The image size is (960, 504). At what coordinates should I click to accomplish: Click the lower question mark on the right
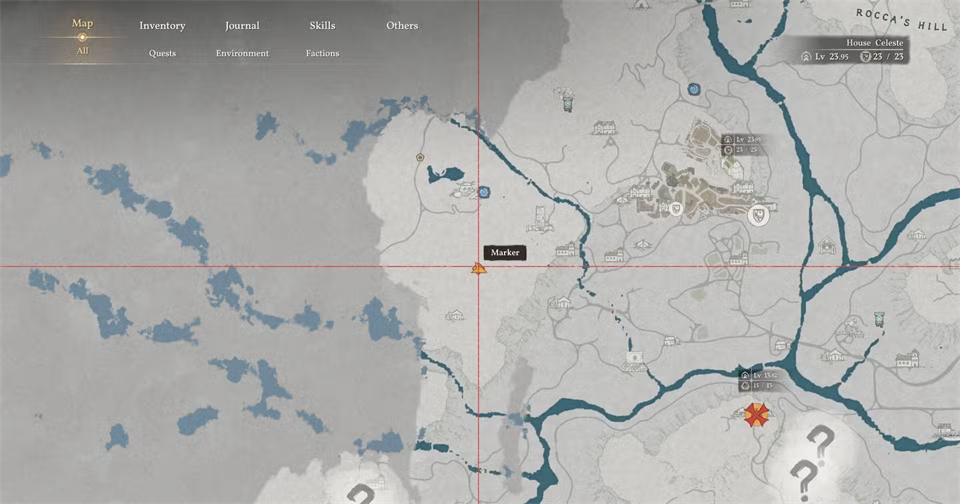pyautogui.click(x=803, y=481)
